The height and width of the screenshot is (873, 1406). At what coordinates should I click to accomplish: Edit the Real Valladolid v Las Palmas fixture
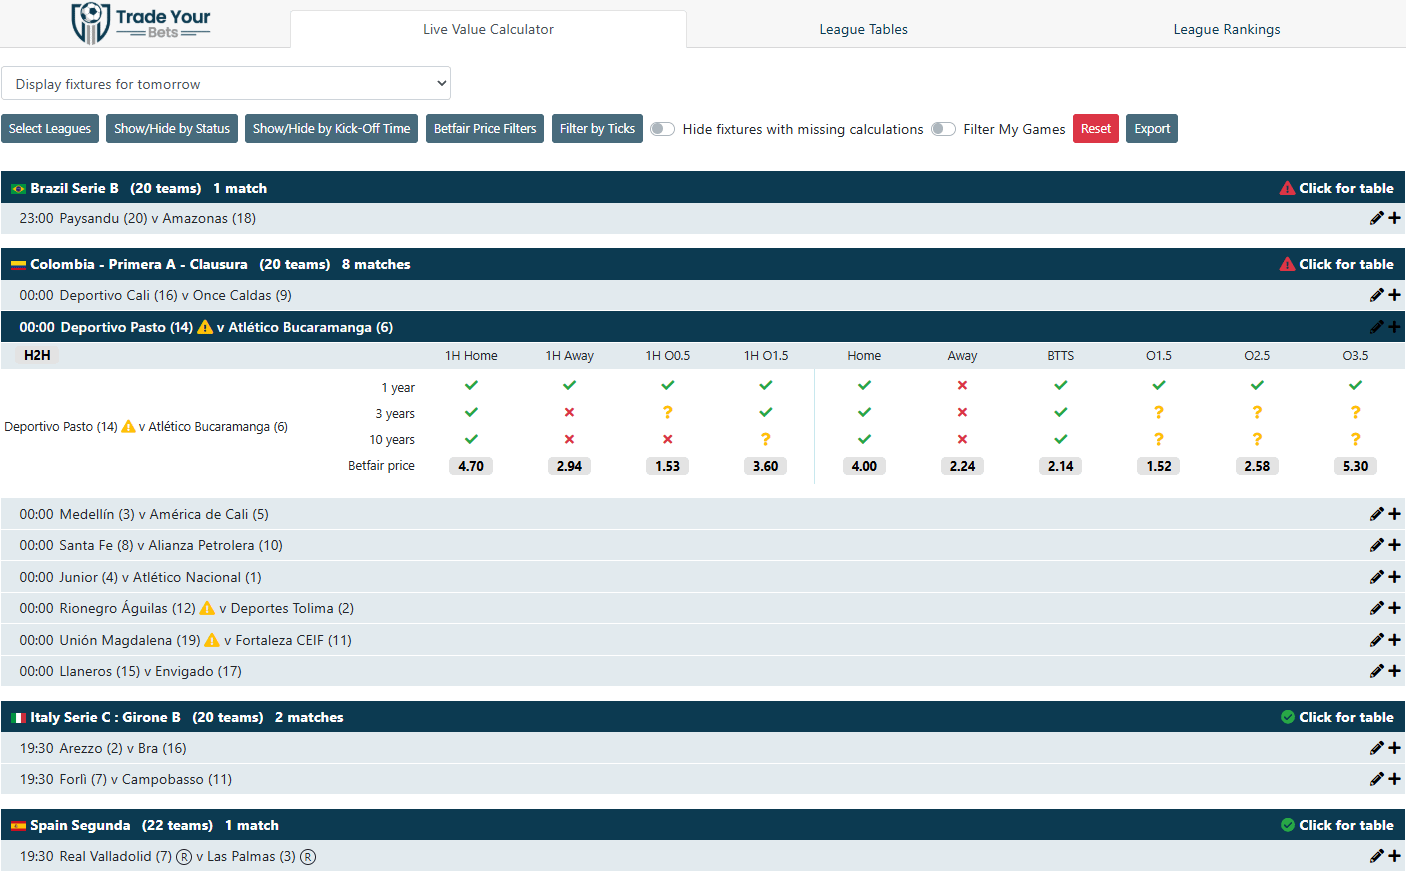1377,856
